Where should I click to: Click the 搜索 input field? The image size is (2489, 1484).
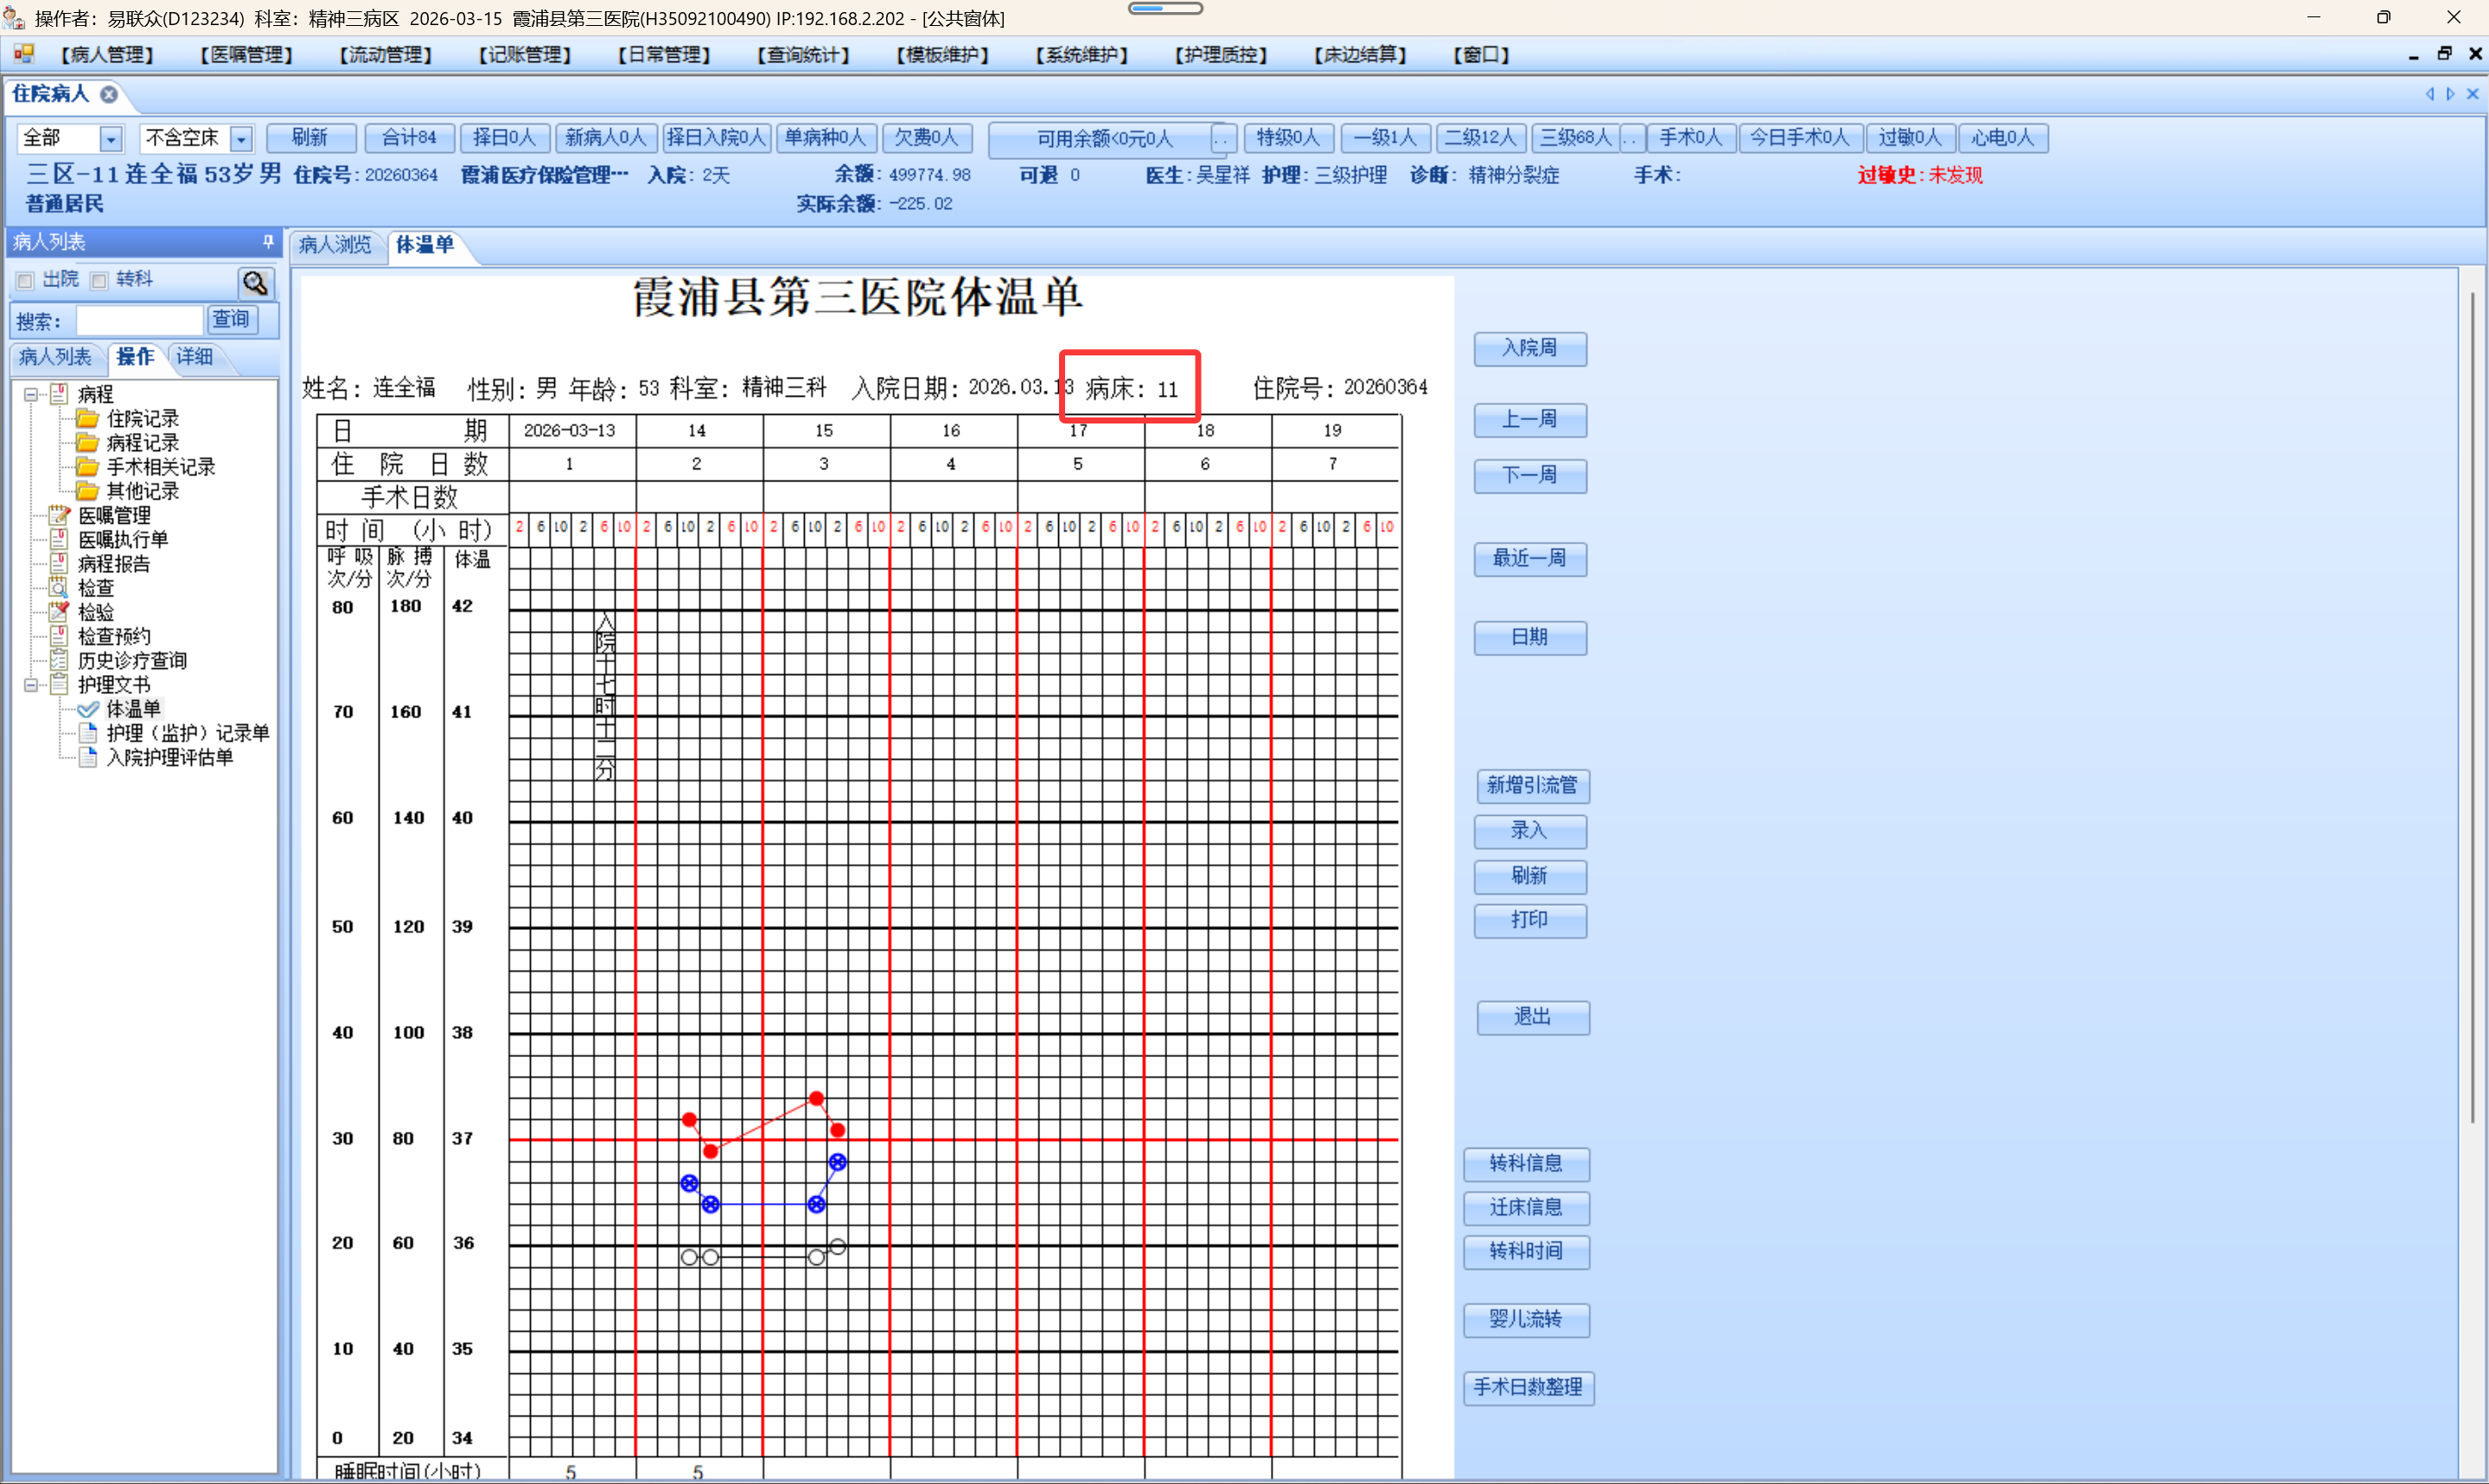(x=139, y=320)
